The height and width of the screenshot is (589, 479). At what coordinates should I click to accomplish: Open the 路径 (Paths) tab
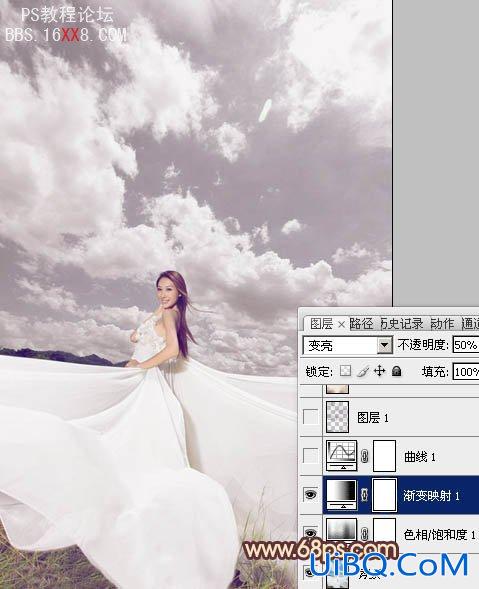pyautogui.click(x=362, y=323)
